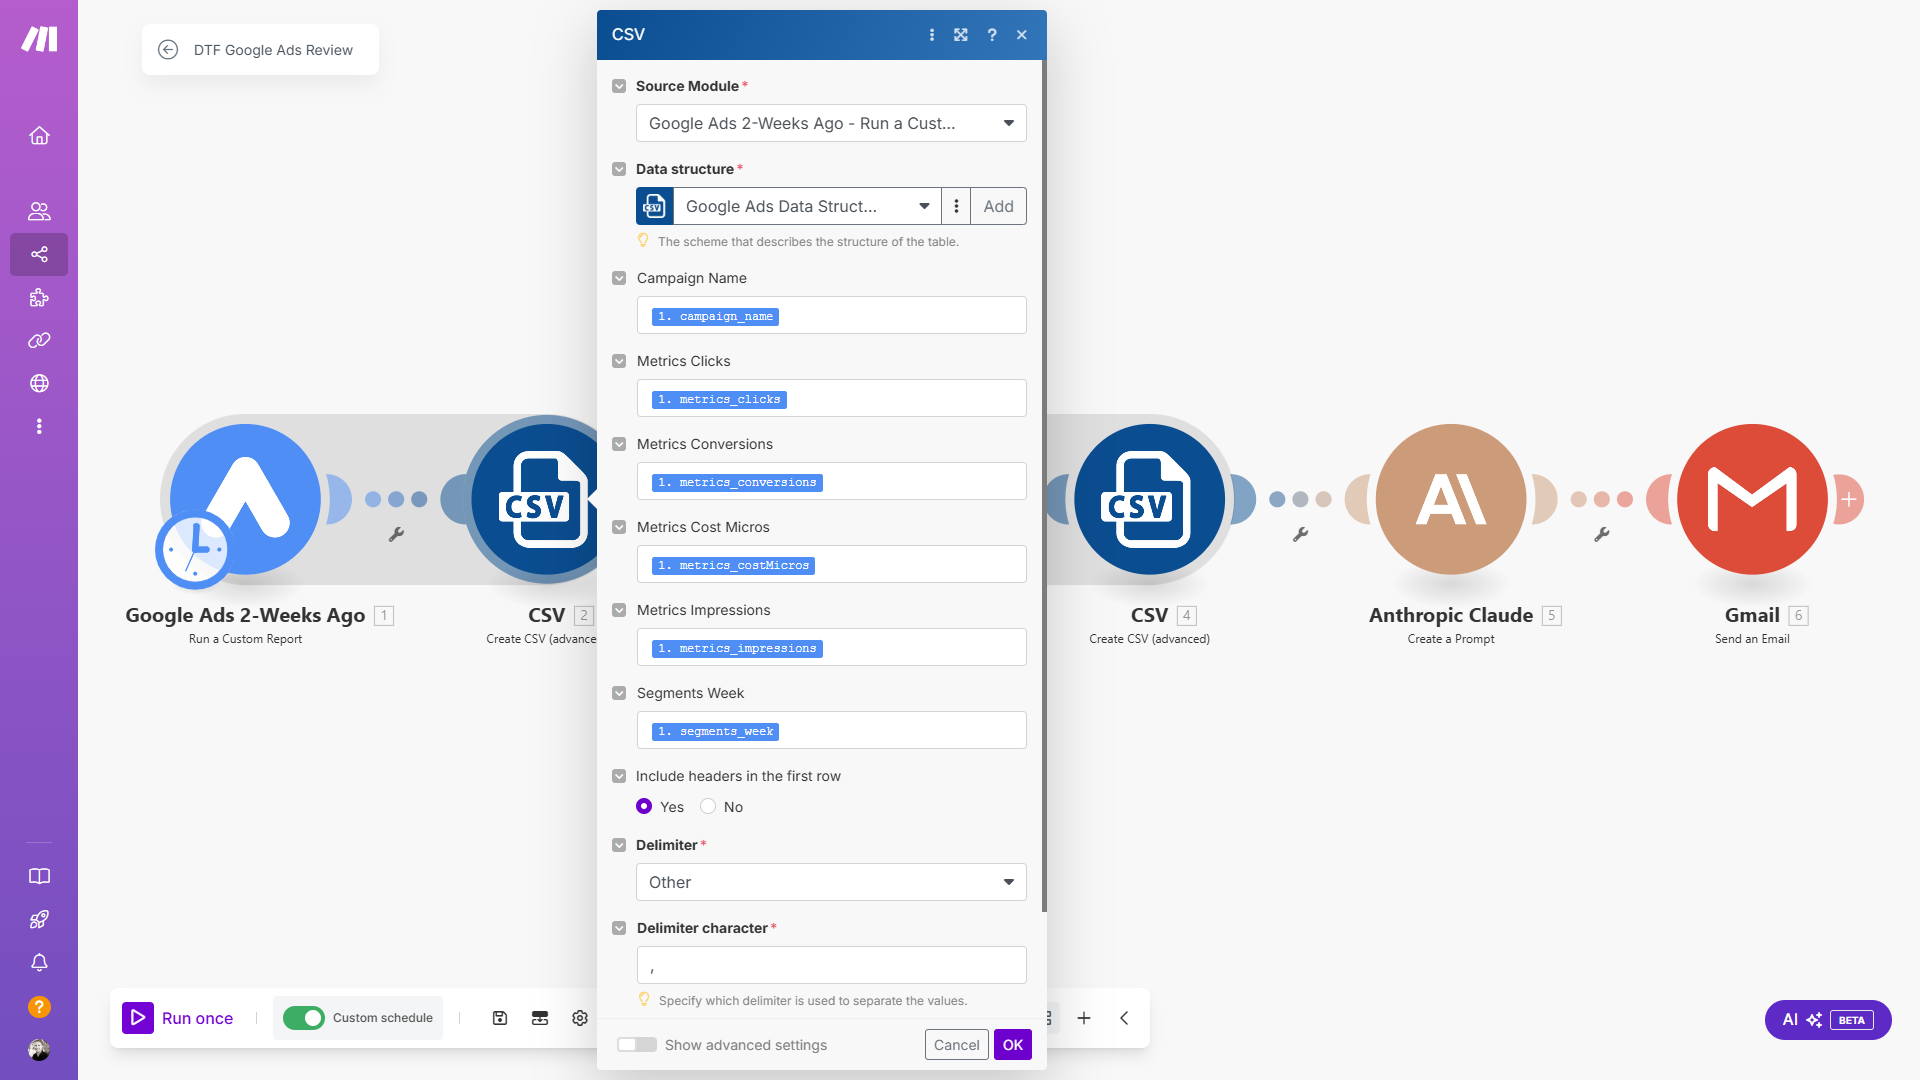This screenshot has height=1080, width=1920.
Task: Open Templates puzzle icon in sidebar
Action: pos(39,297)
